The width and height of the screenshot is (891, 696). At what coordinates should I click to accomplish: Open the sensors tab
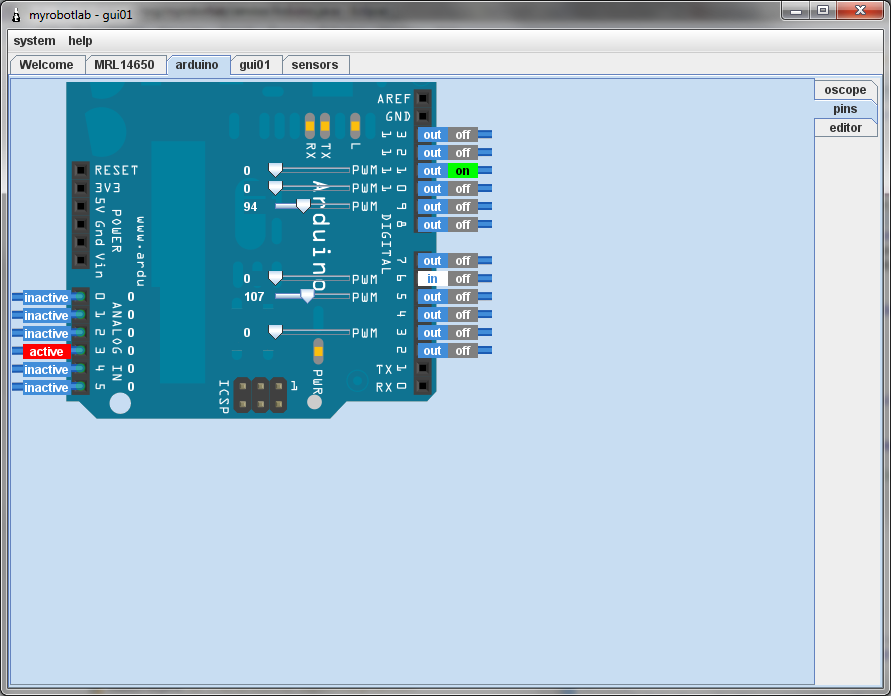point(315,65)
